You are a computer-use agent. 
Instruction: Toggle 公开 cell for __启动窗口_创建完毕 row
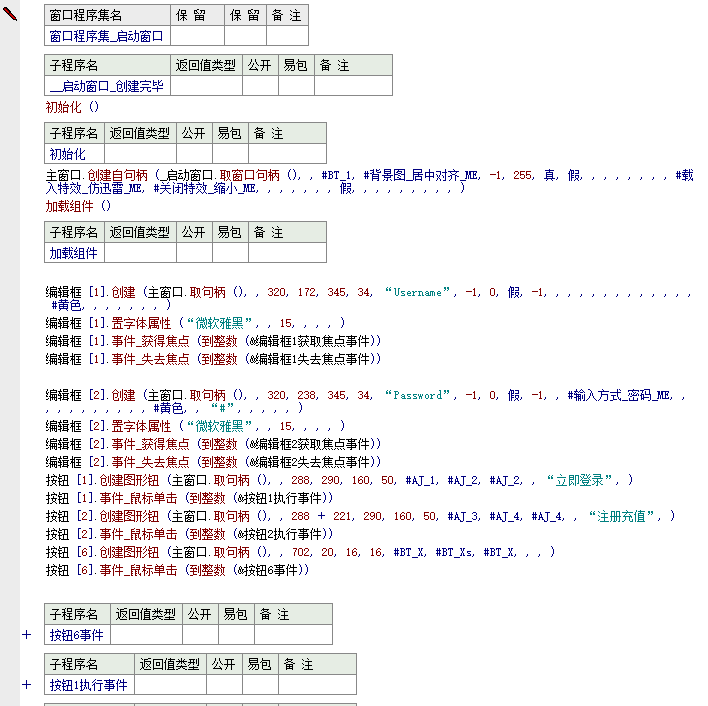[259, 86]
